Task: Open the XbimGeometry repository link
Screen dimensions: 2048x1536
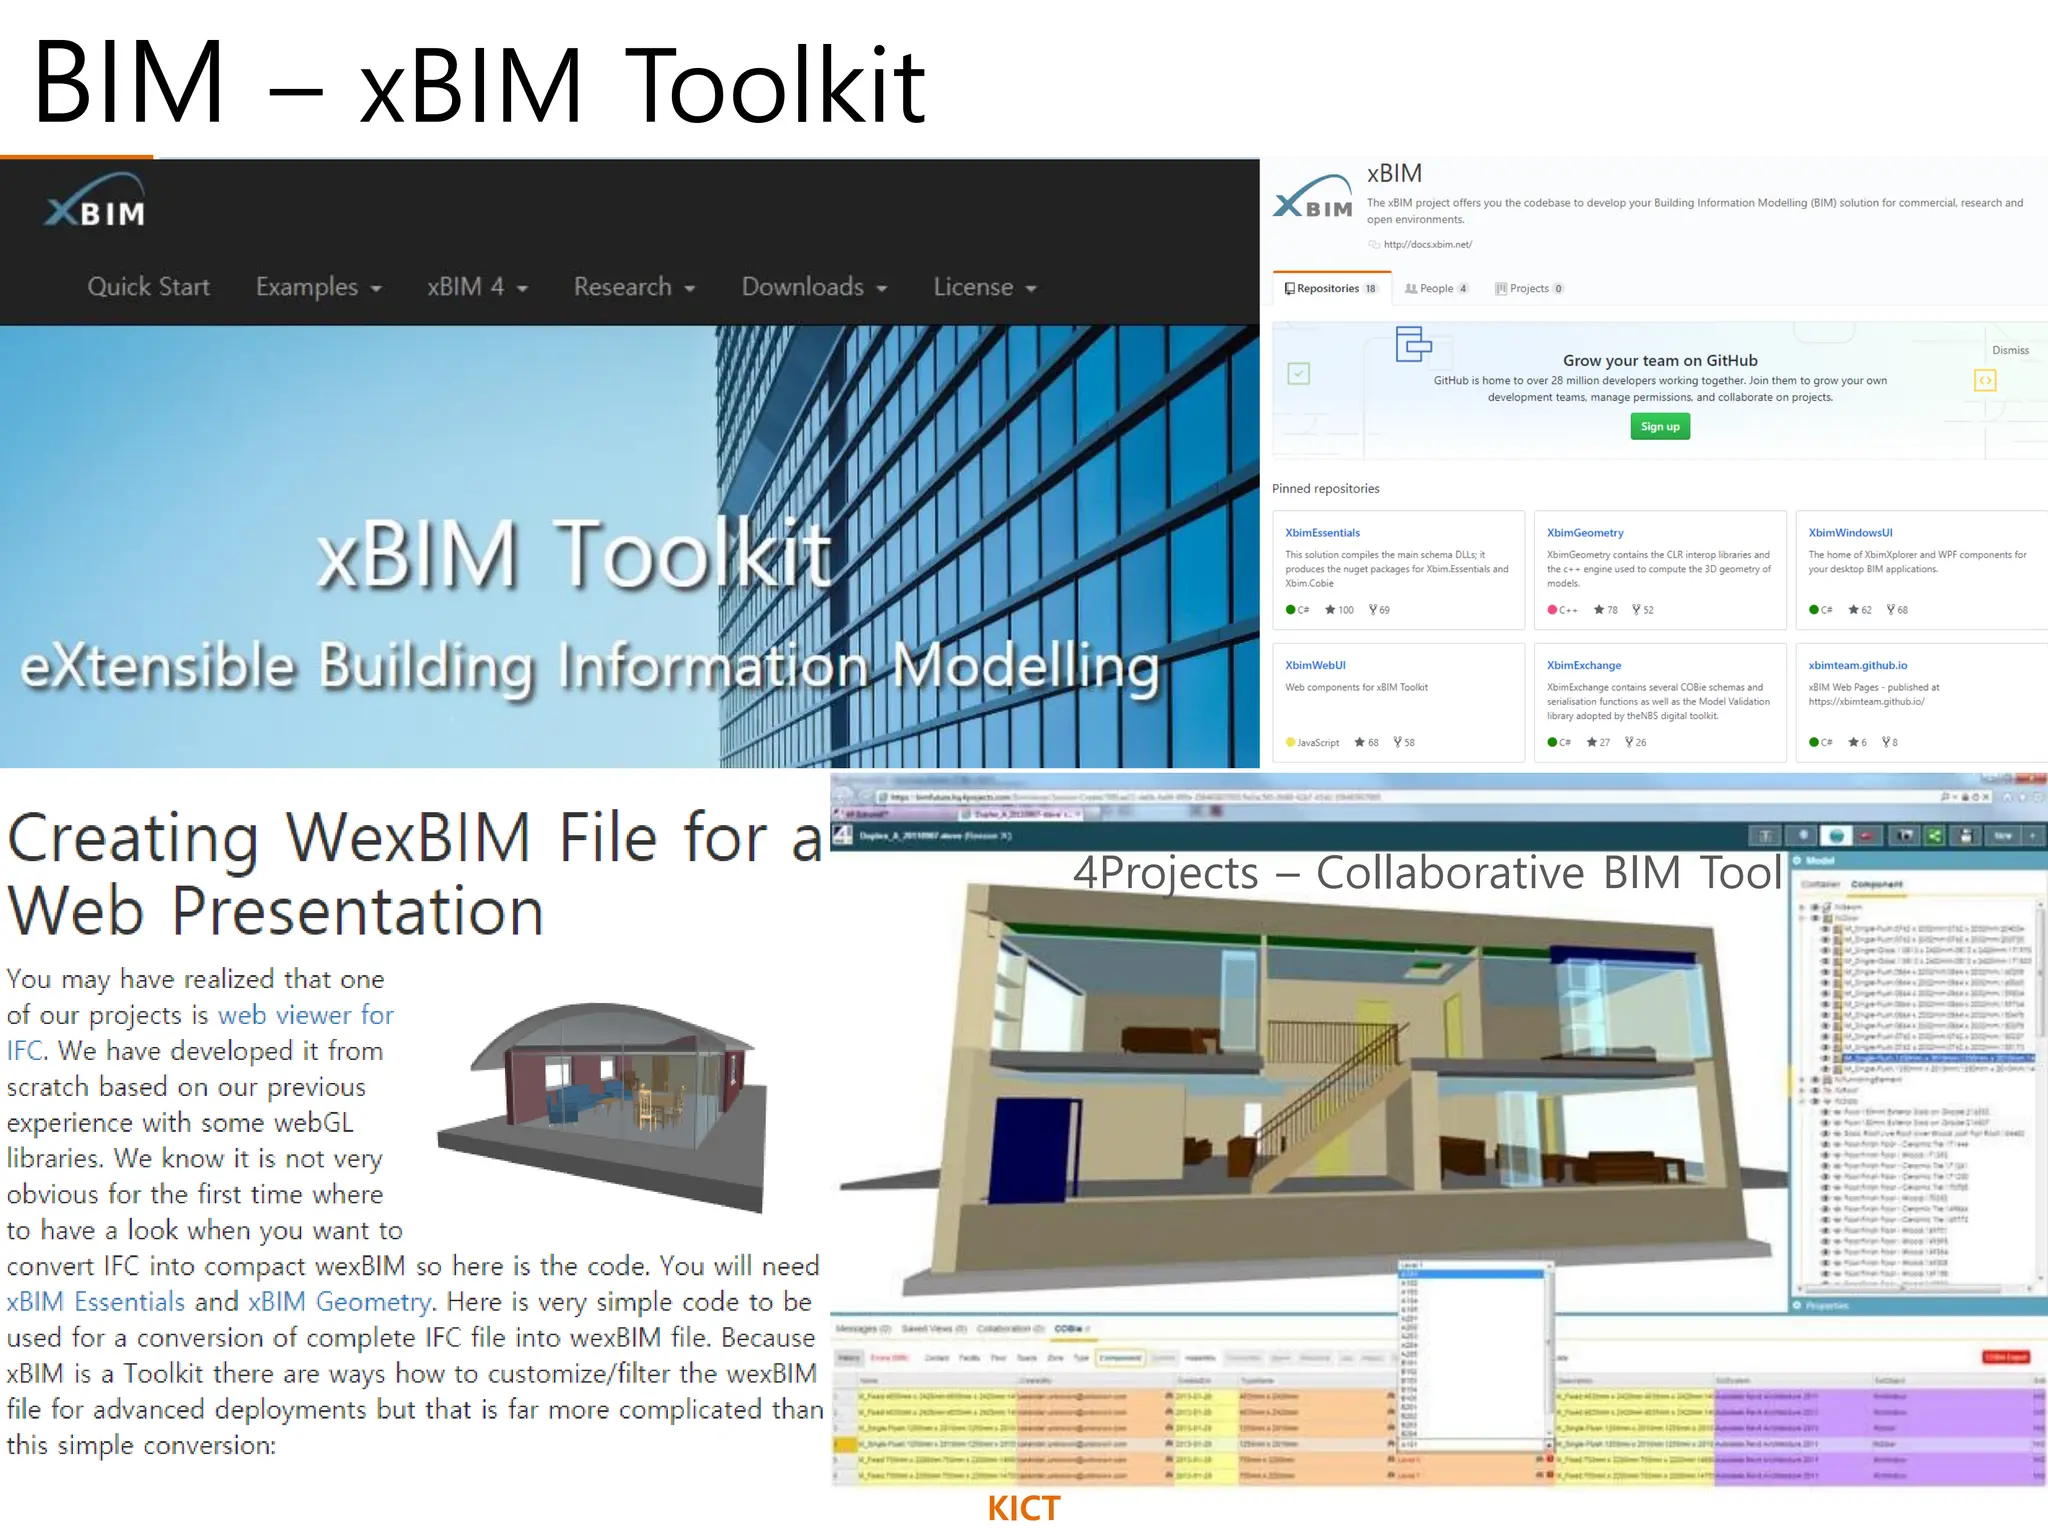Action: (x=1584, y=533)
